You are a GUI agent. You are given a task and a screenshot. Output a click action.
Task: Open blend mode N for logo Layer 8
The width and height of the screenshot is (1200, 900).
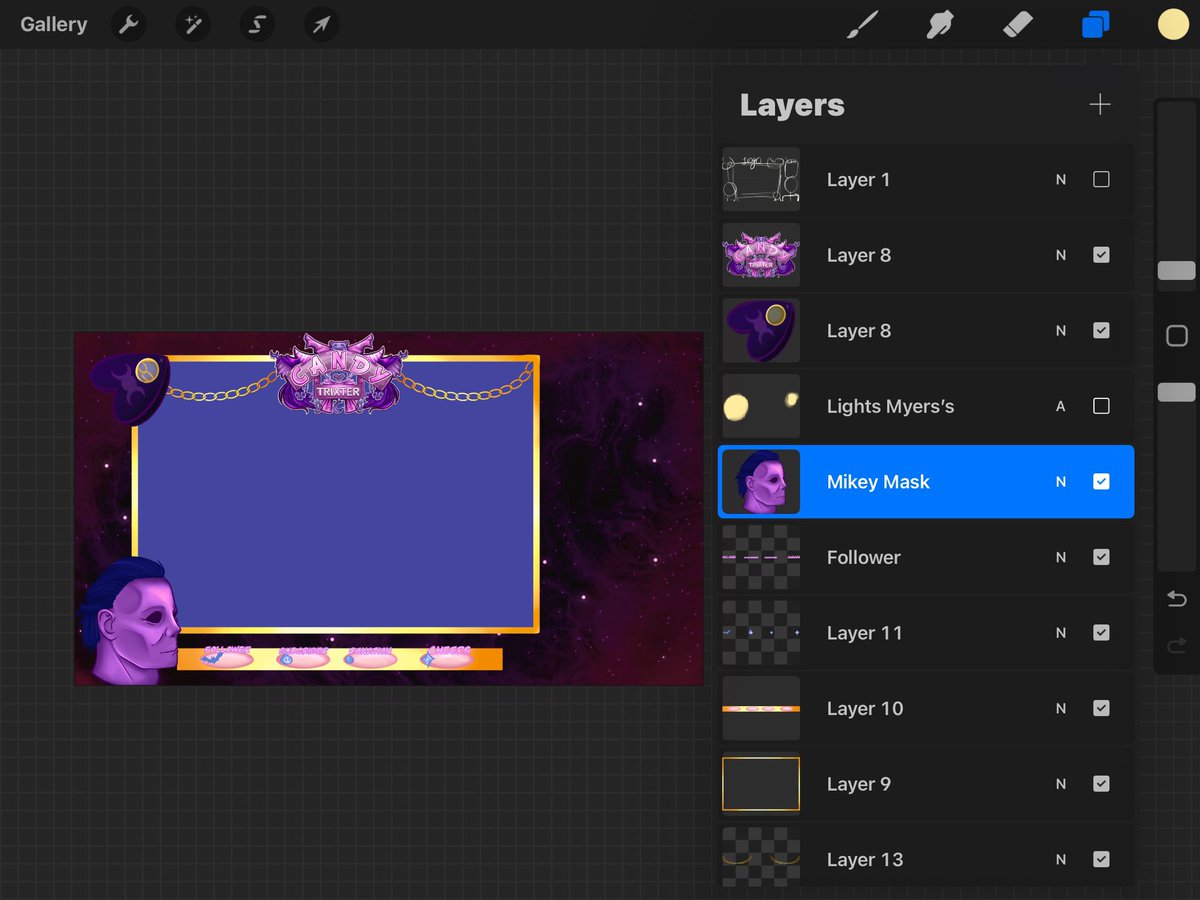pyautogui.click(x=1061, y=255)
